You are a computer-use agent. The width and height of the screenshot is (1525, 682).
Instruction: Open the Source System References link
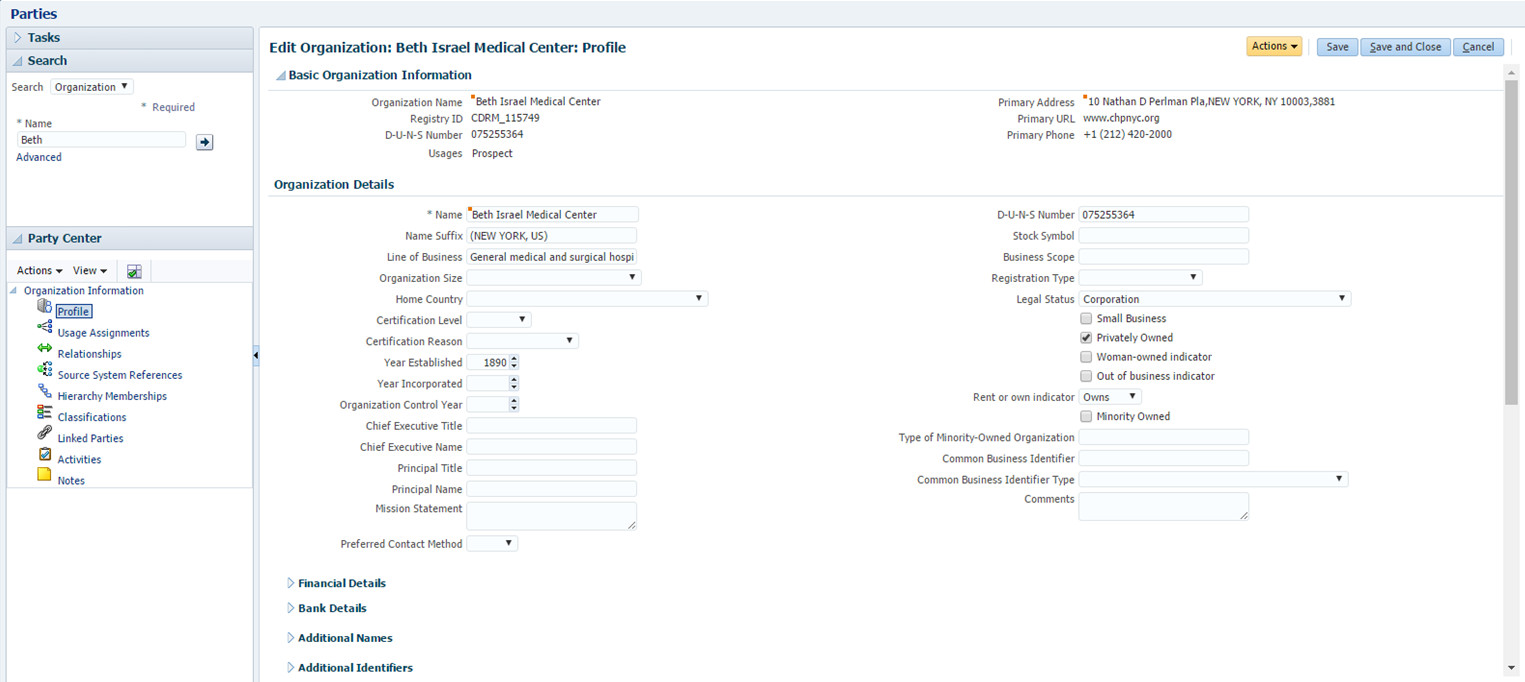pyautogui.click(x=120, y=375)
